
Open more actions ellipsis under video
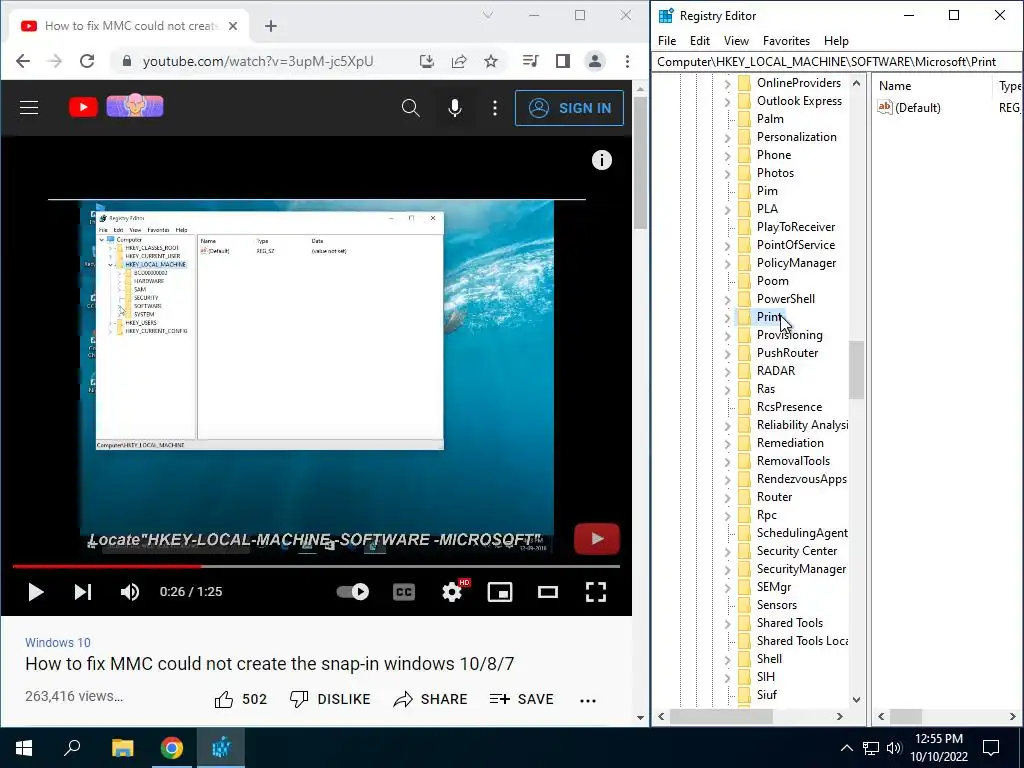588,700
